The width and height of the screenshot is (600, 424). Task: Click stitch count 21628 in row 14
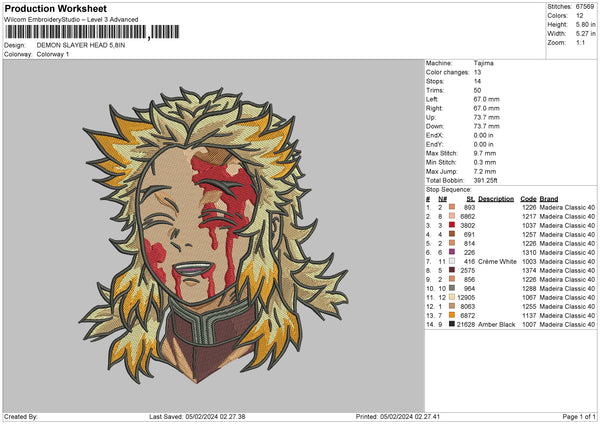pyautogui.click(x=466, y=325)
